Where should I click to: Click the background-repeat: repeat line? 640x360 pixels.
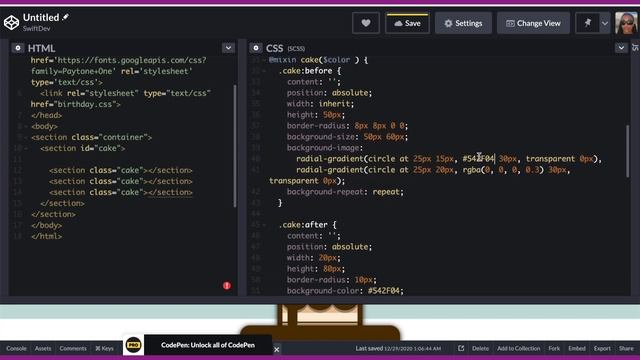(x=345, y=192)
